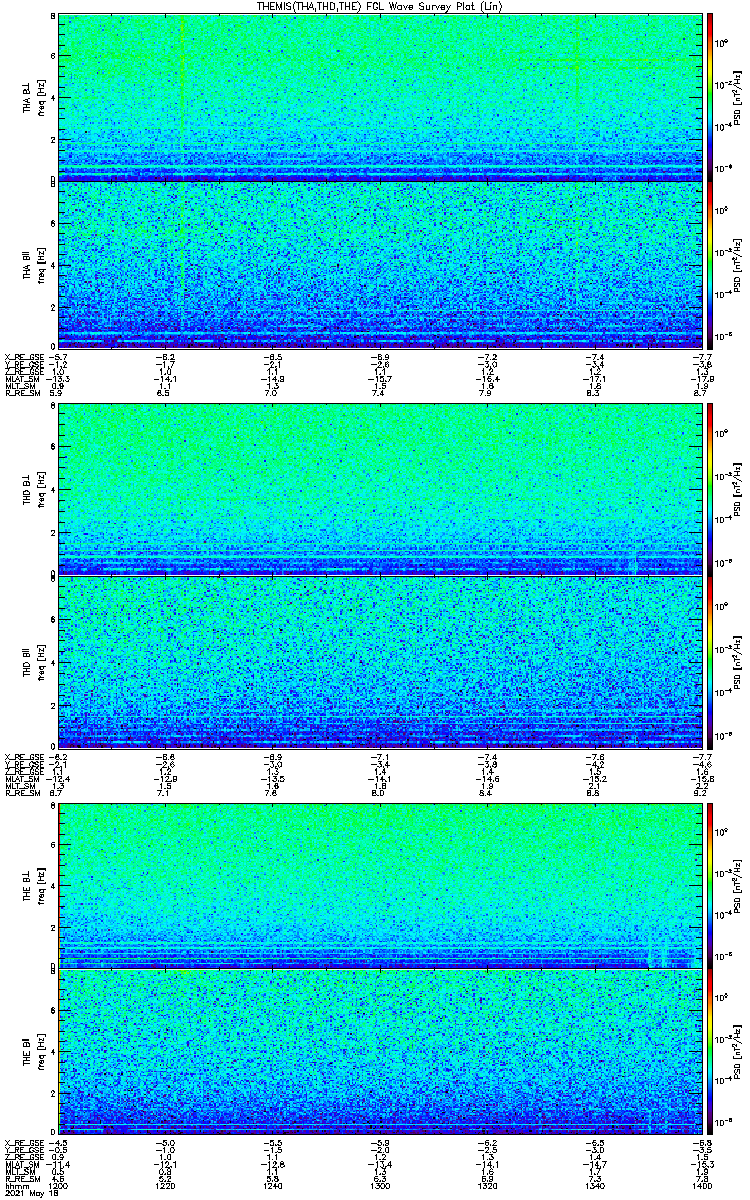The width and height of the screenshot is (750, 1200).
Task: Click the THEMIS FGL Wave Survey Plot title
Action: pos(379,6)
